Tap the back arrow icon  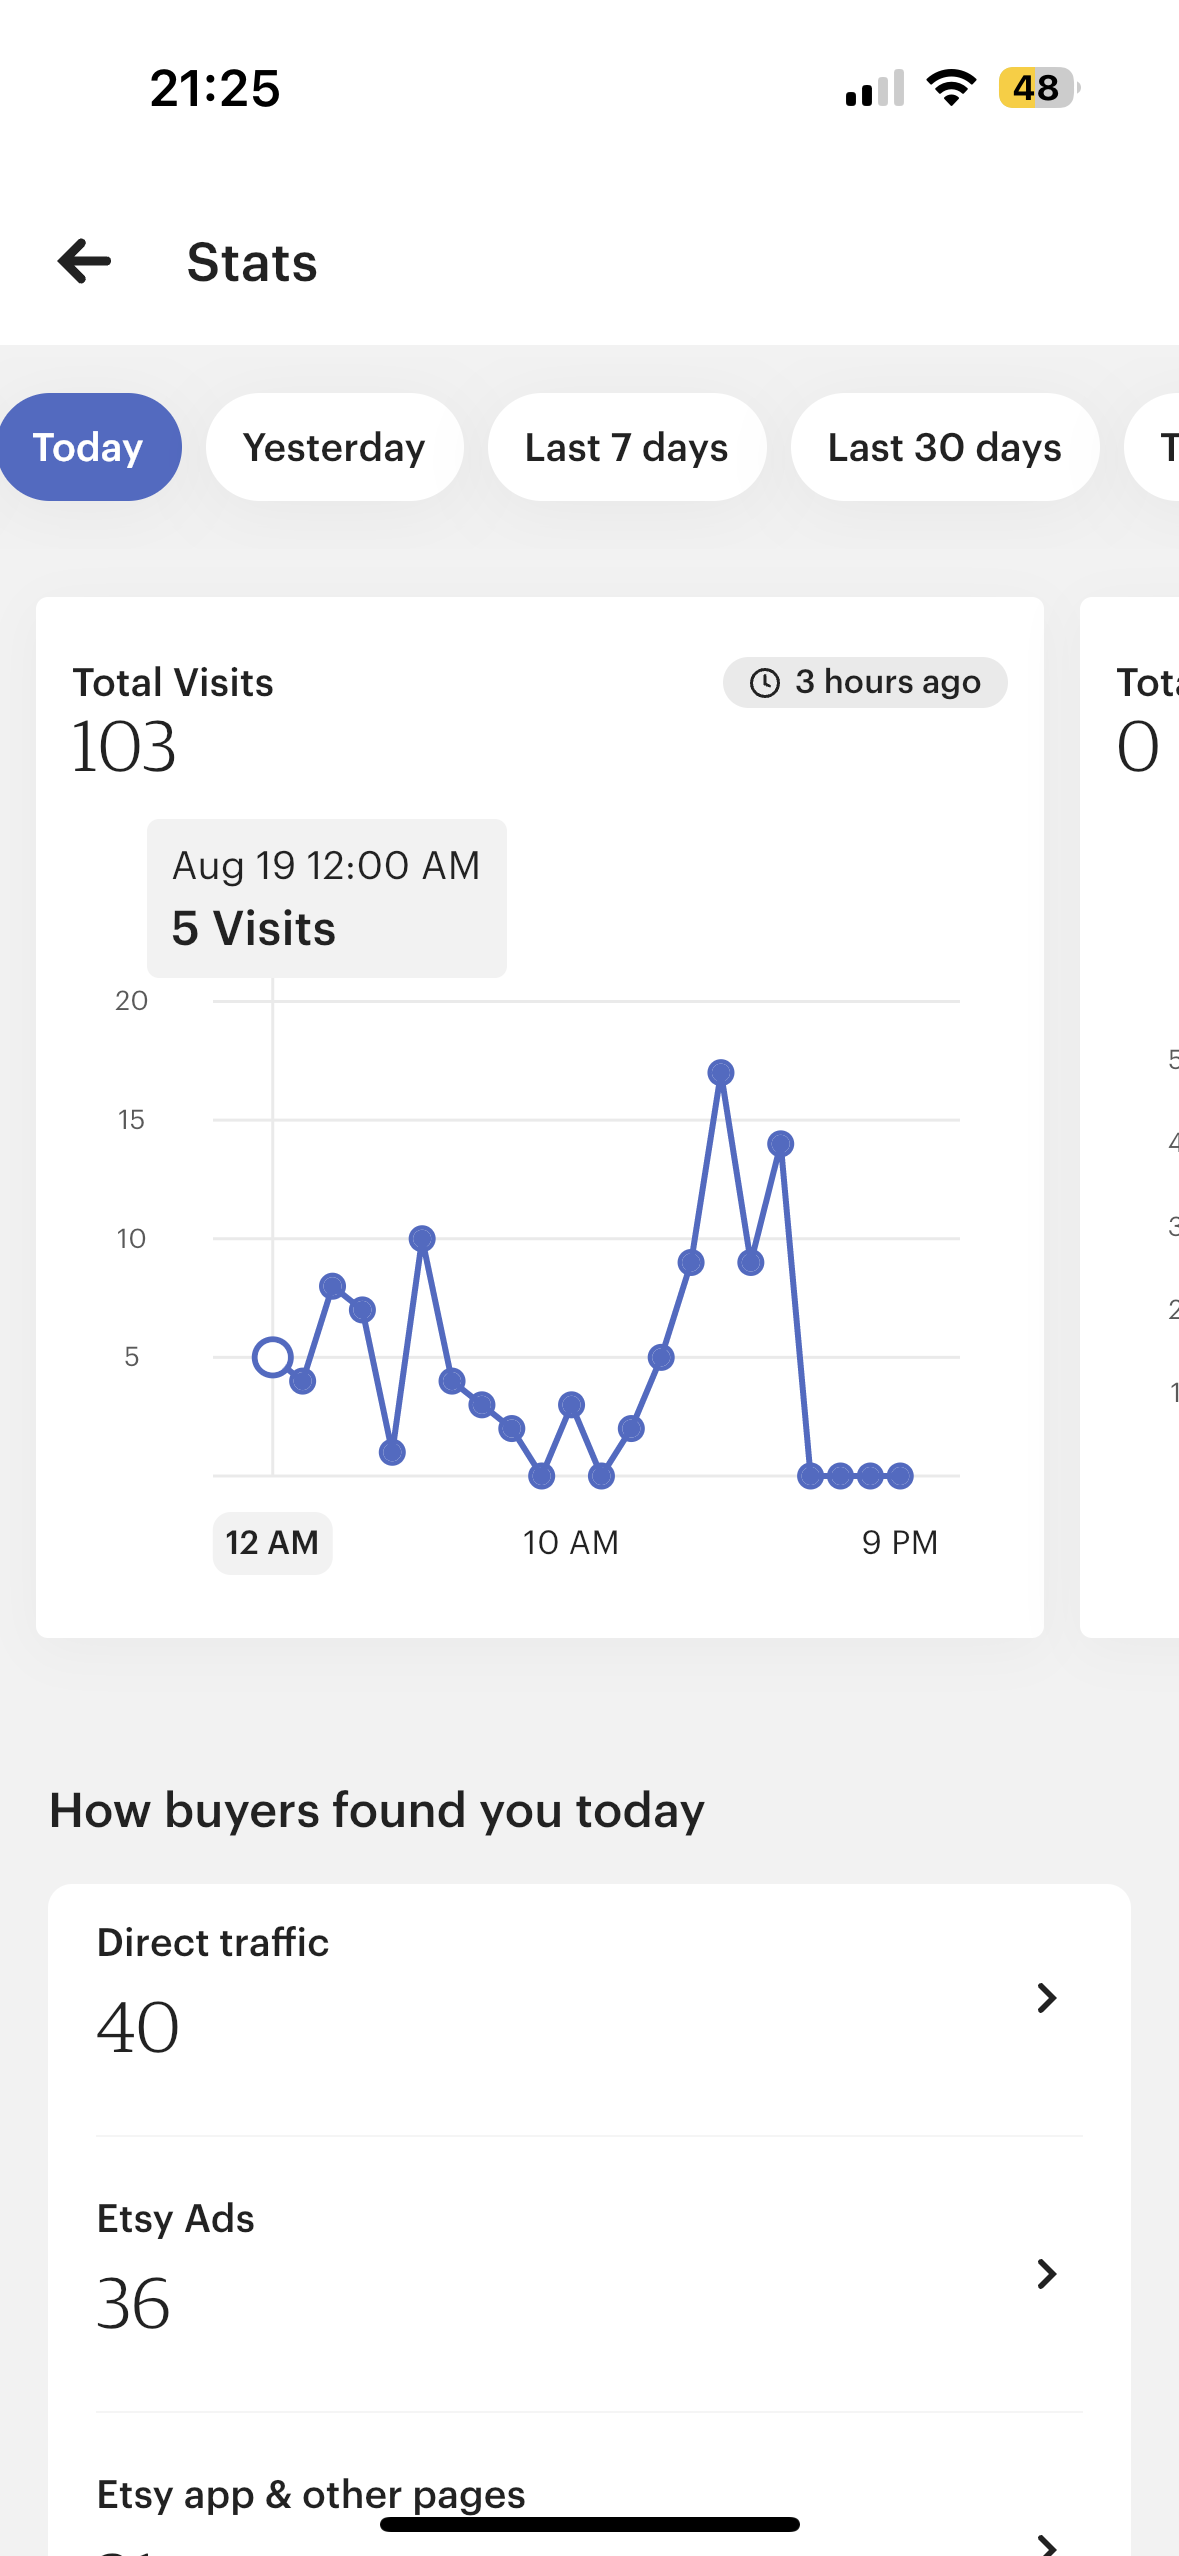point(84,262)
